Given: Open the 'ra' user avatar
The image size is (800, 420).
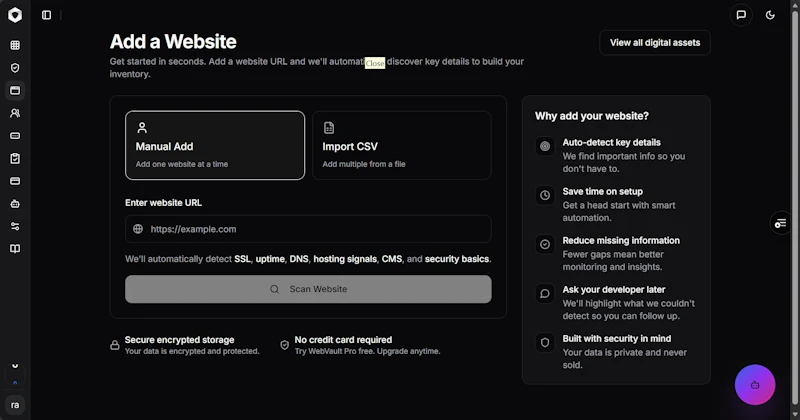Looking at the screenshot, I should 15,405.
